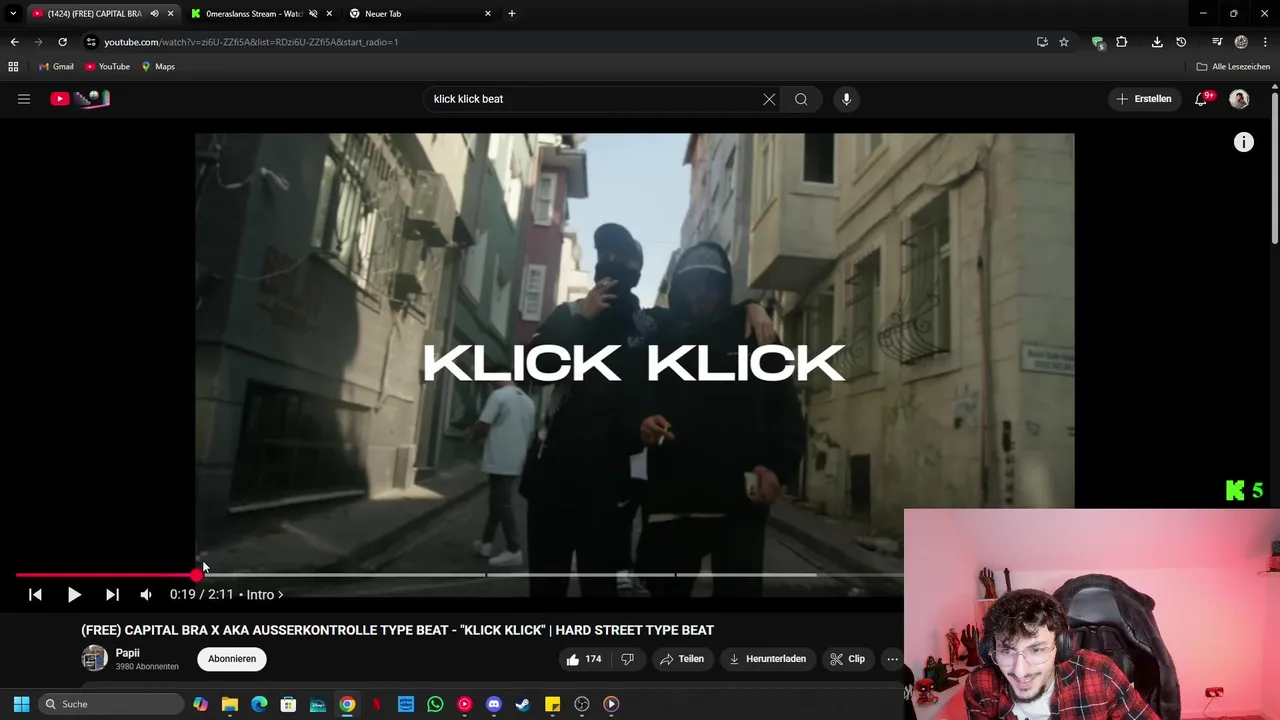
Task: Go back in browser history
Action: point(14,42)
